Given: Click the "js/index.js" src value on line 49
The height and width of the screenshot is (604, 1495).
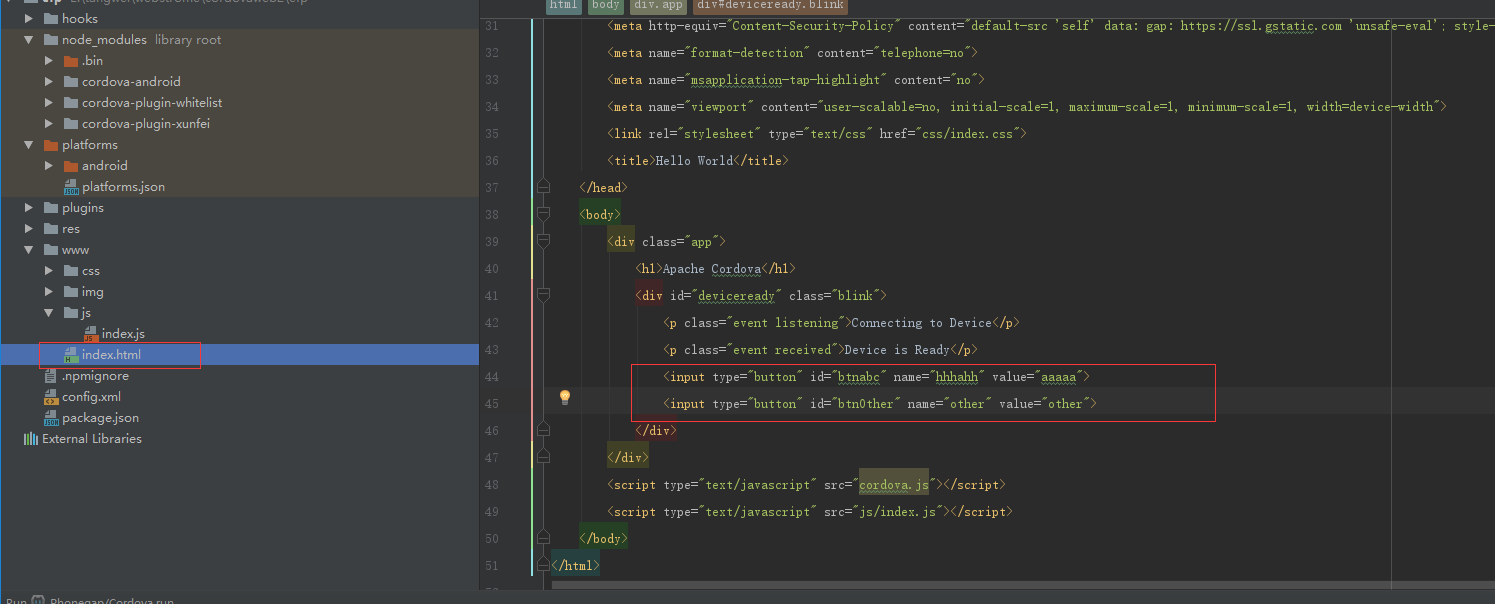Looking at the screenshot, I should [x=898, y=511].
